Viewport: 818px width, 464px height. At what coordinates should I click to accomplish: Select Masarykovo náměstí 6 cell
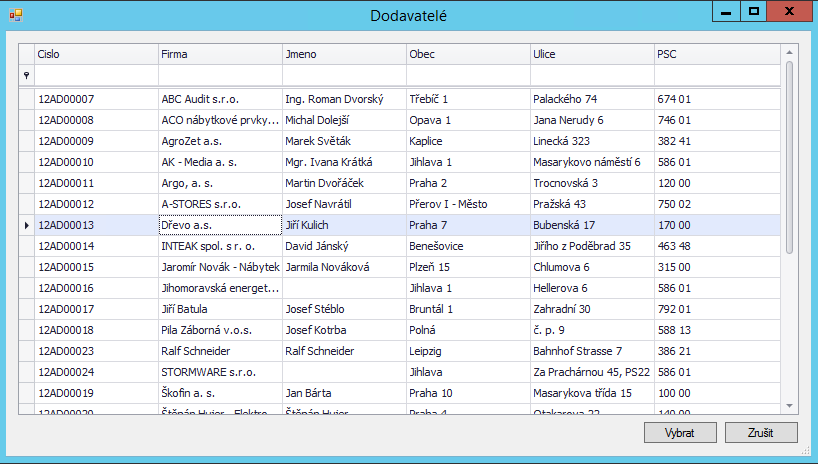click(x=593, y=162)
